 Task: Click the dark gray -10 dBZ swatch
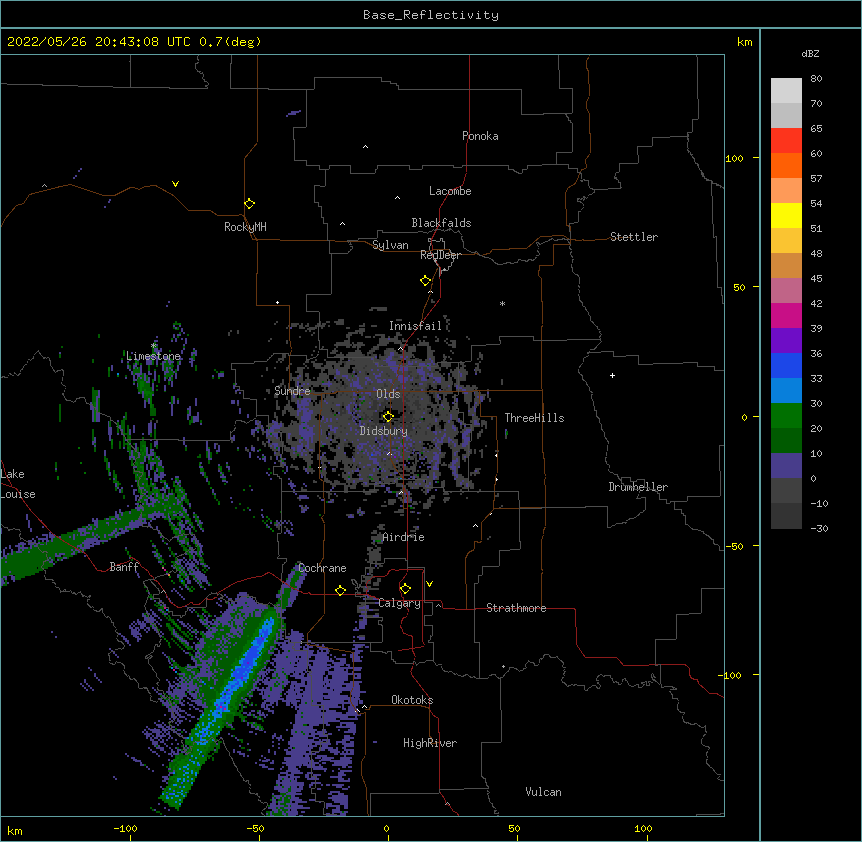click(786, 516)
